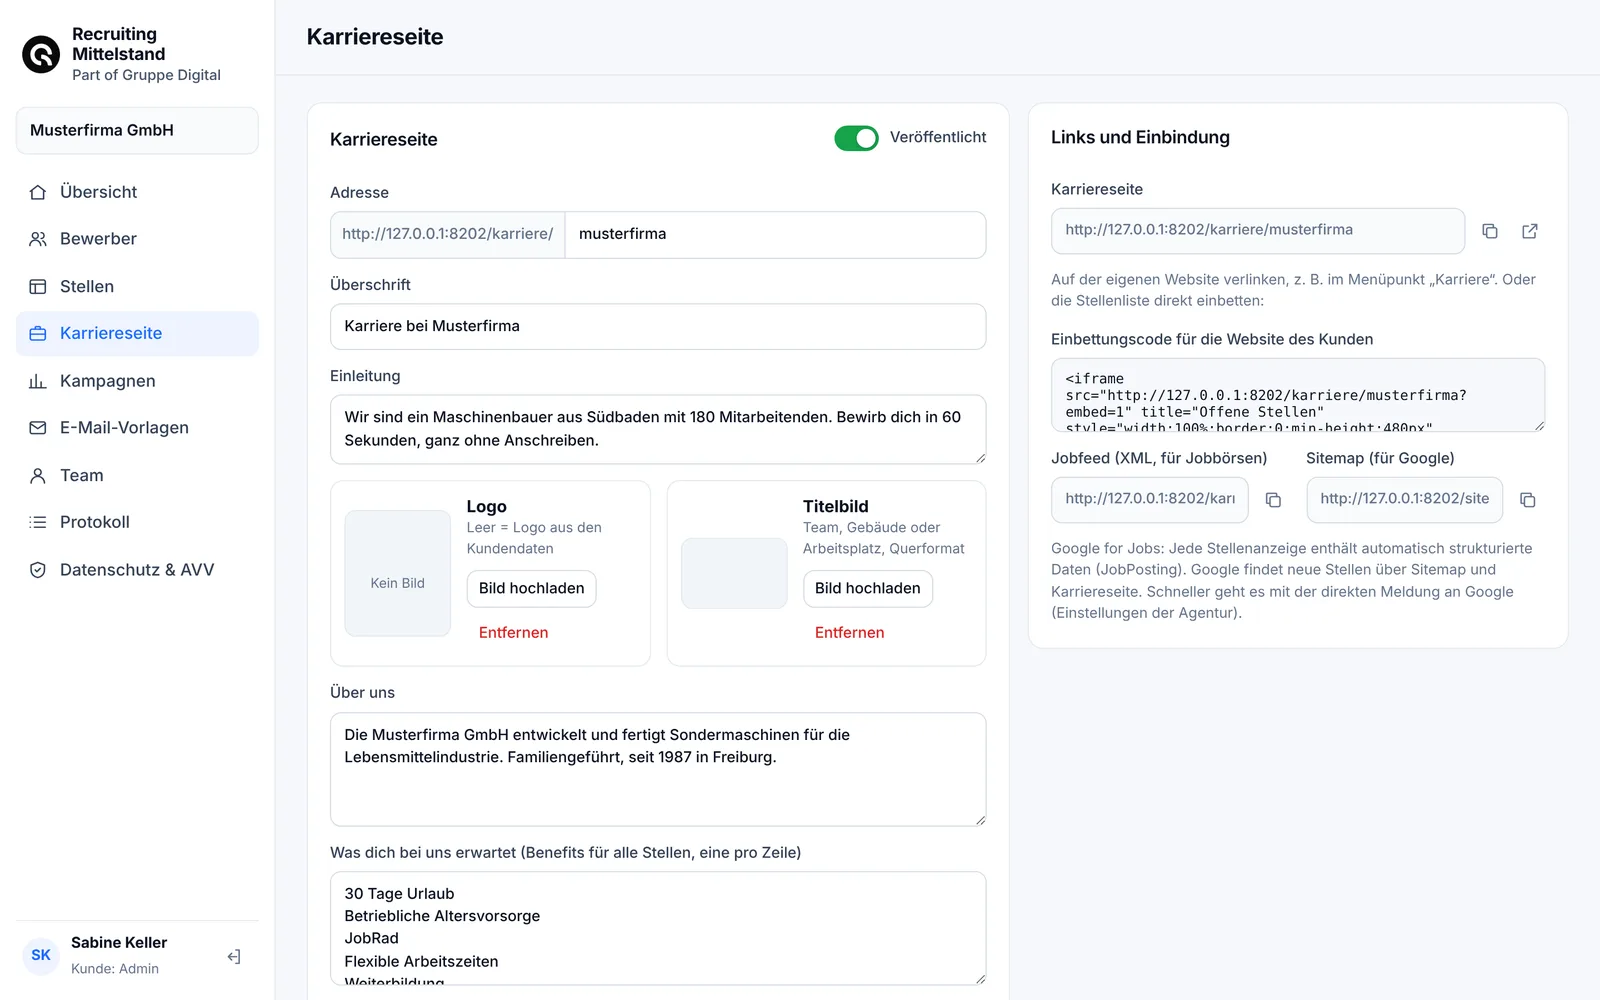Click the Bewerber people icon
This screenshot has width=1600, height=1000.
point(38,239)
